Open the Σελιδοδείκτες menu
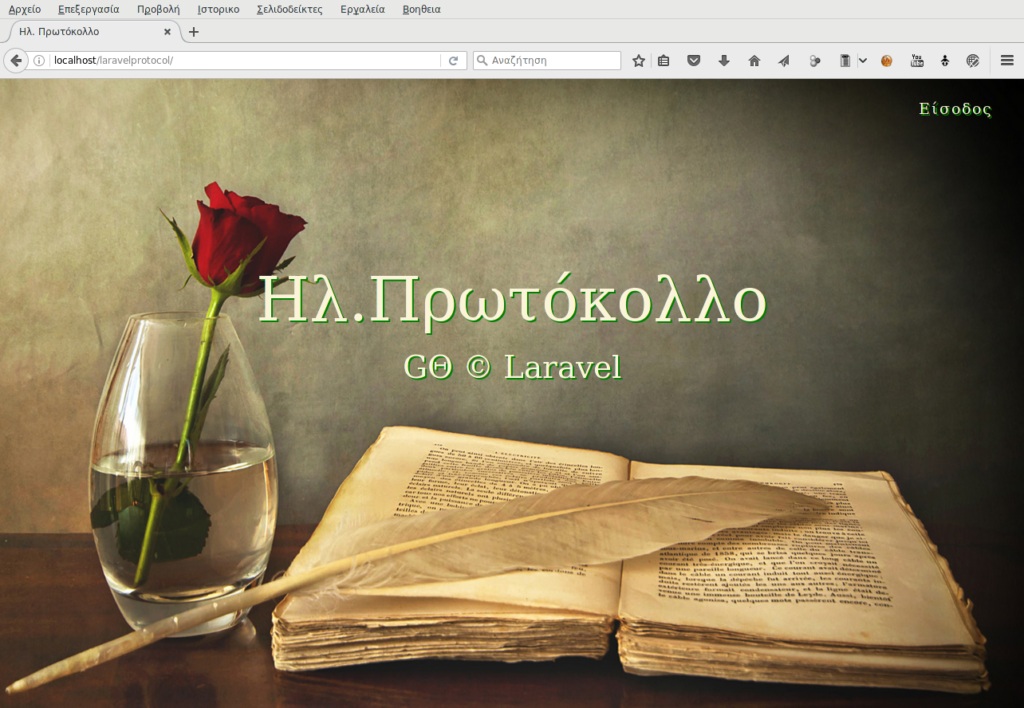 click(x=289, y=9)
